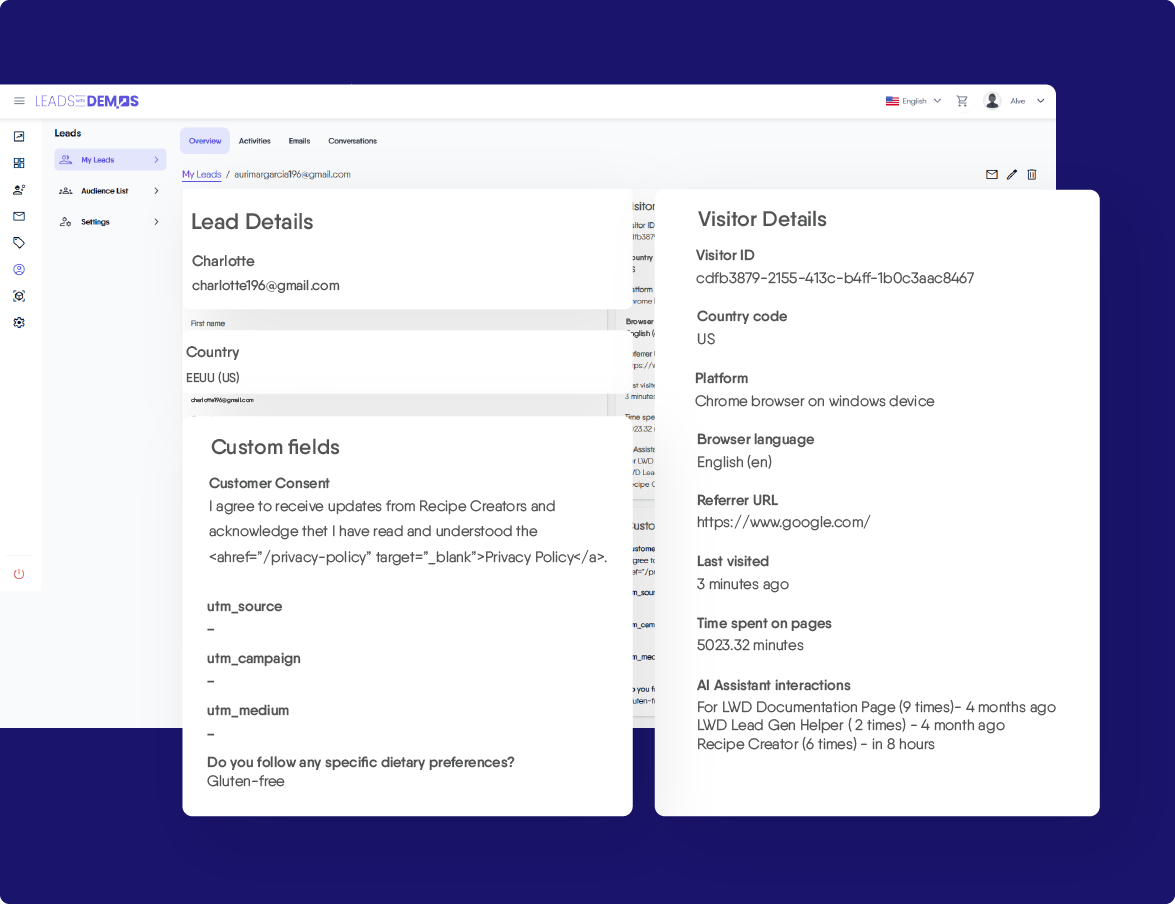Open the analytics arrow icon at sidebar top
1175x904 pixels.
pos(19,136)
